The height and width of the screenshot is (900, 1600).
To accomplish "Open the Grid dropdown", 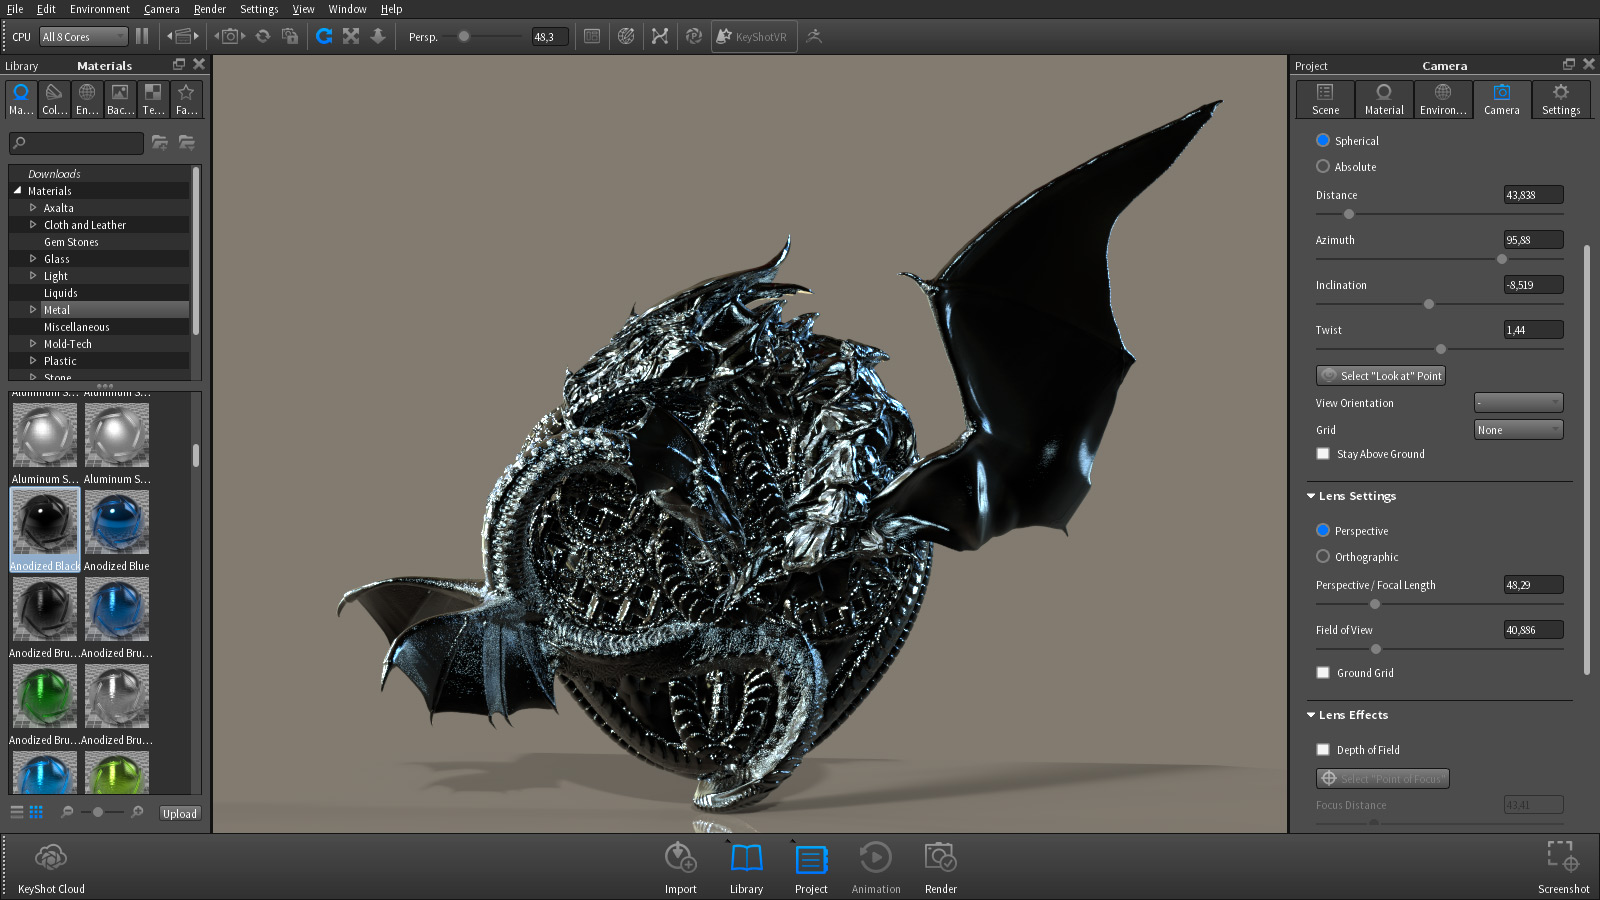I will point(1518,430).
